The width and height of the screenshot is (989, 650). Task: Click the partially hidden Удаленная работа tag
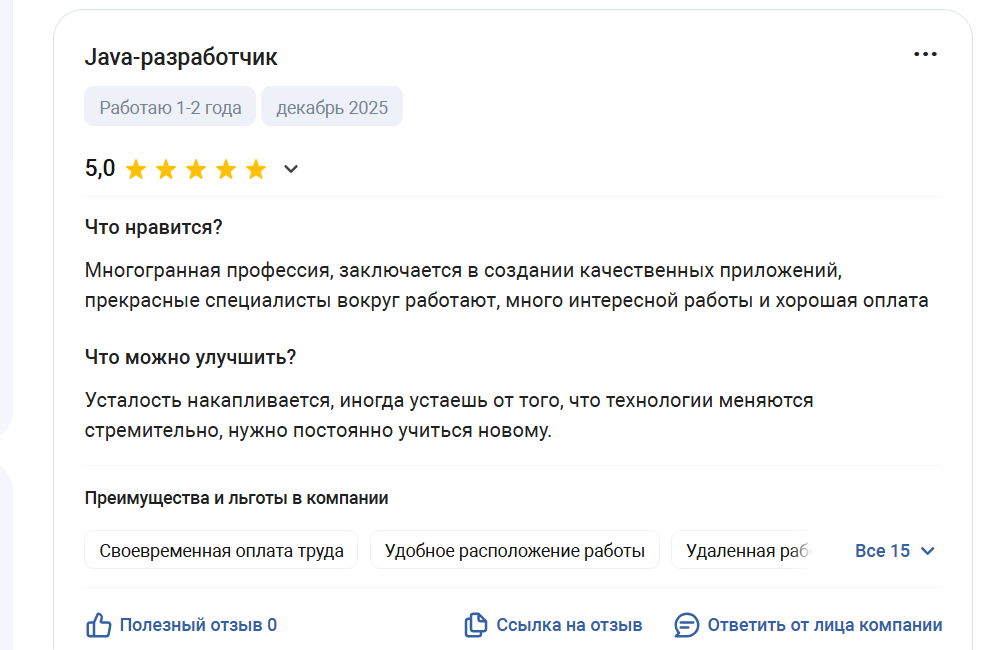click(x=741, y=550)
